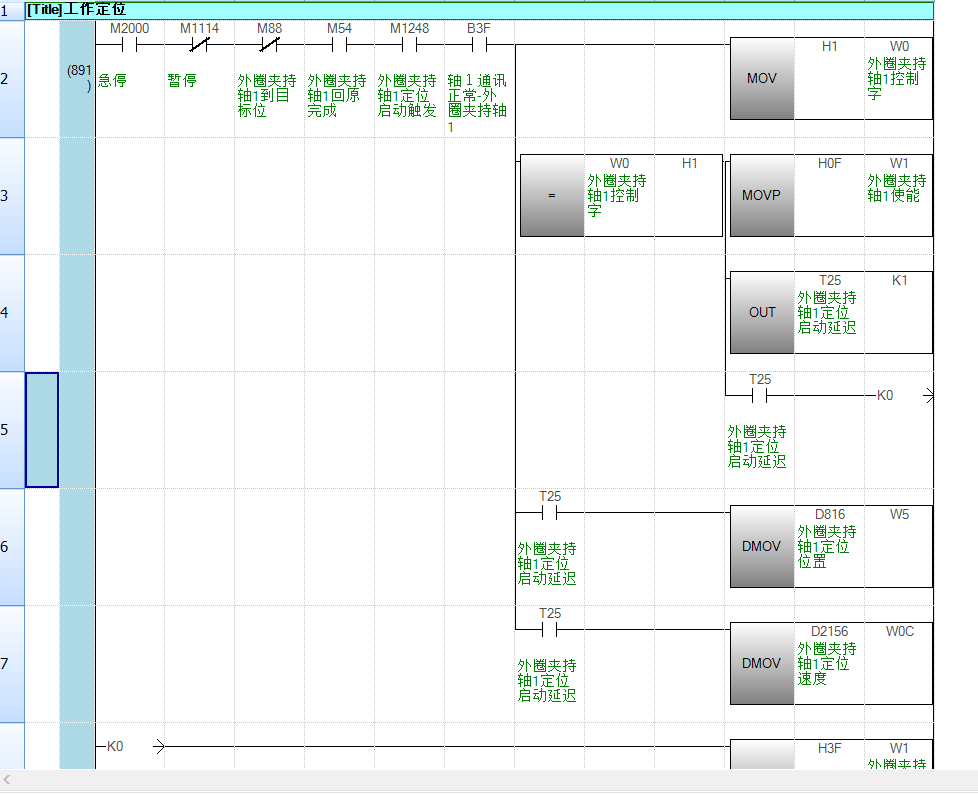Click the horizontal scrollbar left arrow
The width and height of the screenshot is (978, 794).
(x=8, y=780)
